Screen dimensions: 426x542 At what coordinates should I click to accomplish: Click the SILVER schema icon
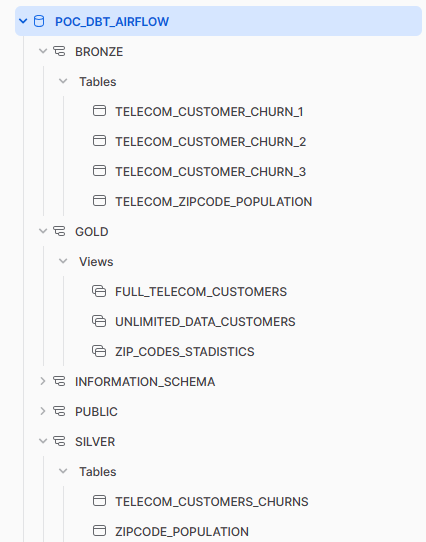pos(59,441)
